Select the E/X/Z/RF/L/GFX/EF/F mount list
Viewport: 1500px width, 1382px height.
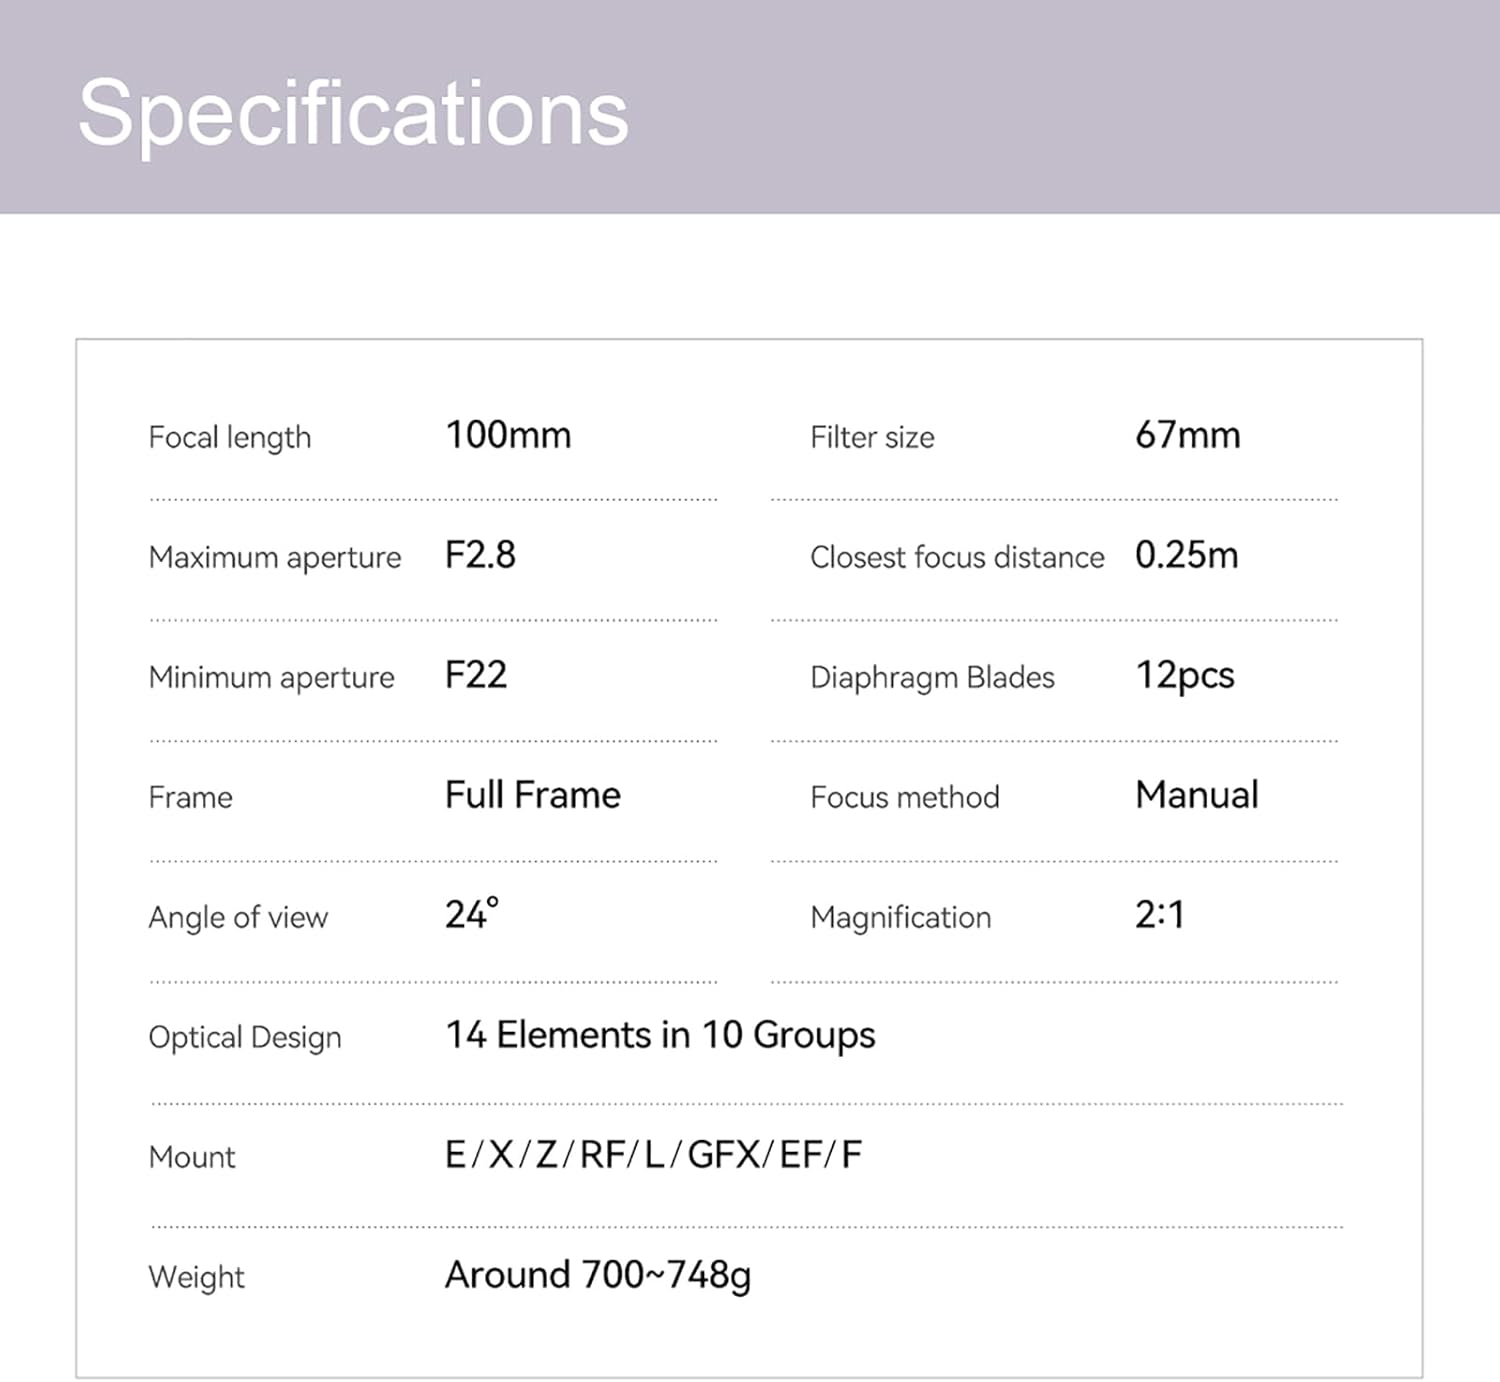click(653, 1155)
